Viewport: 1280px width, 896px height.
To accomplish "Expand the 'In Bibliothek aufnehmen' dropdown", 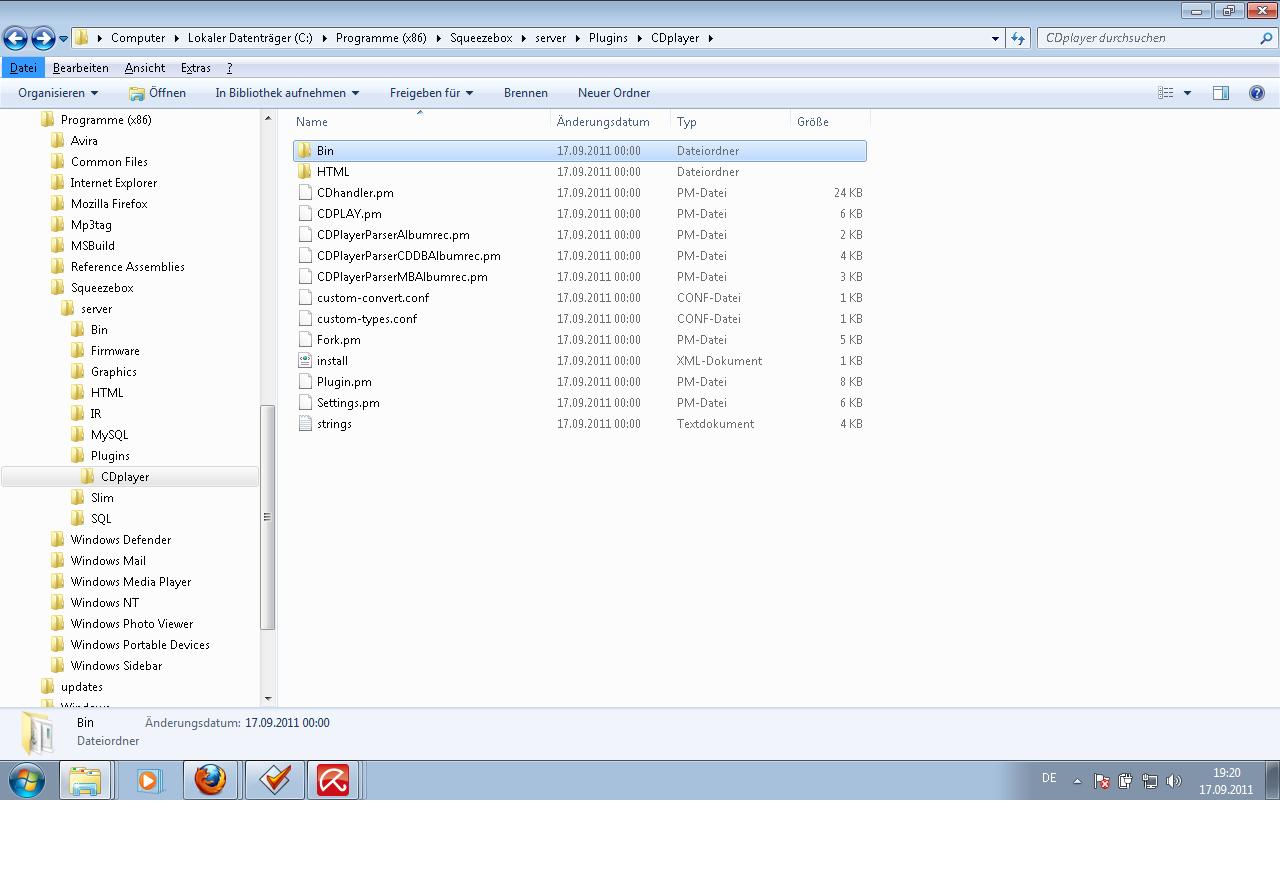I will pos(287,93).
